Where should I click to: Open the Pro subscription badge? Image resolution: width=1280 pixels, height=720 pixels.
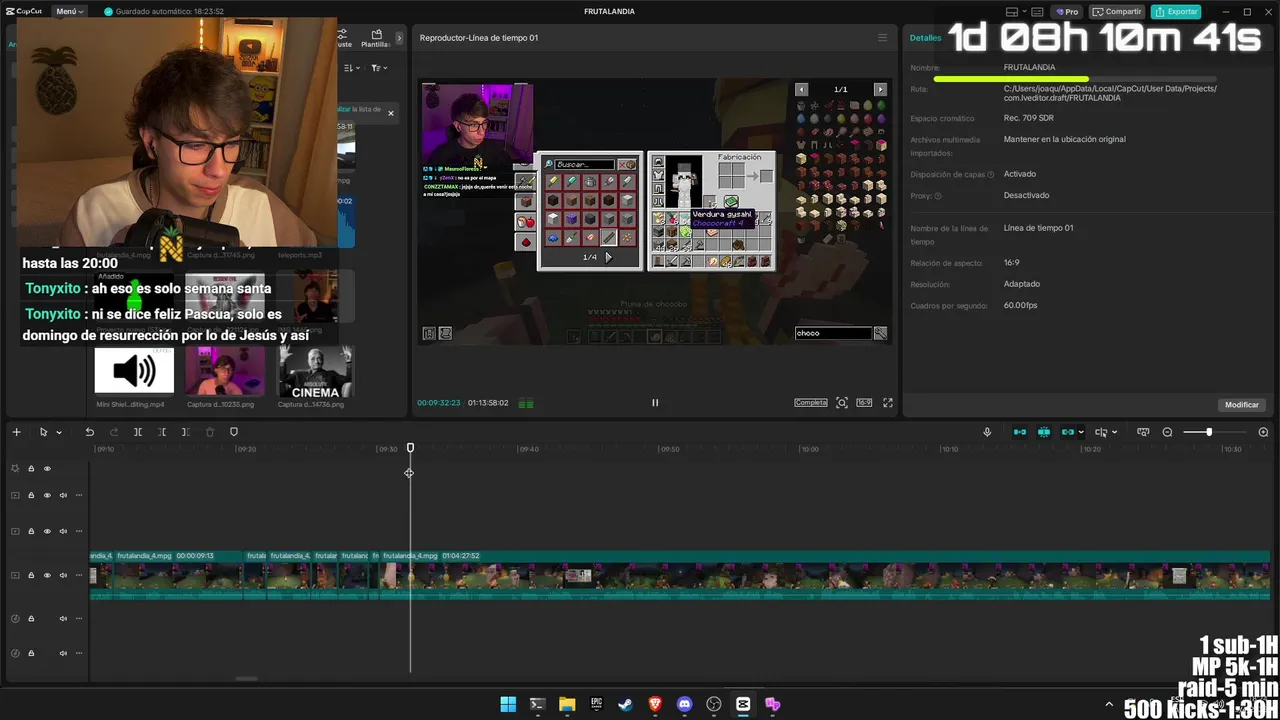tap(1067, 12)
